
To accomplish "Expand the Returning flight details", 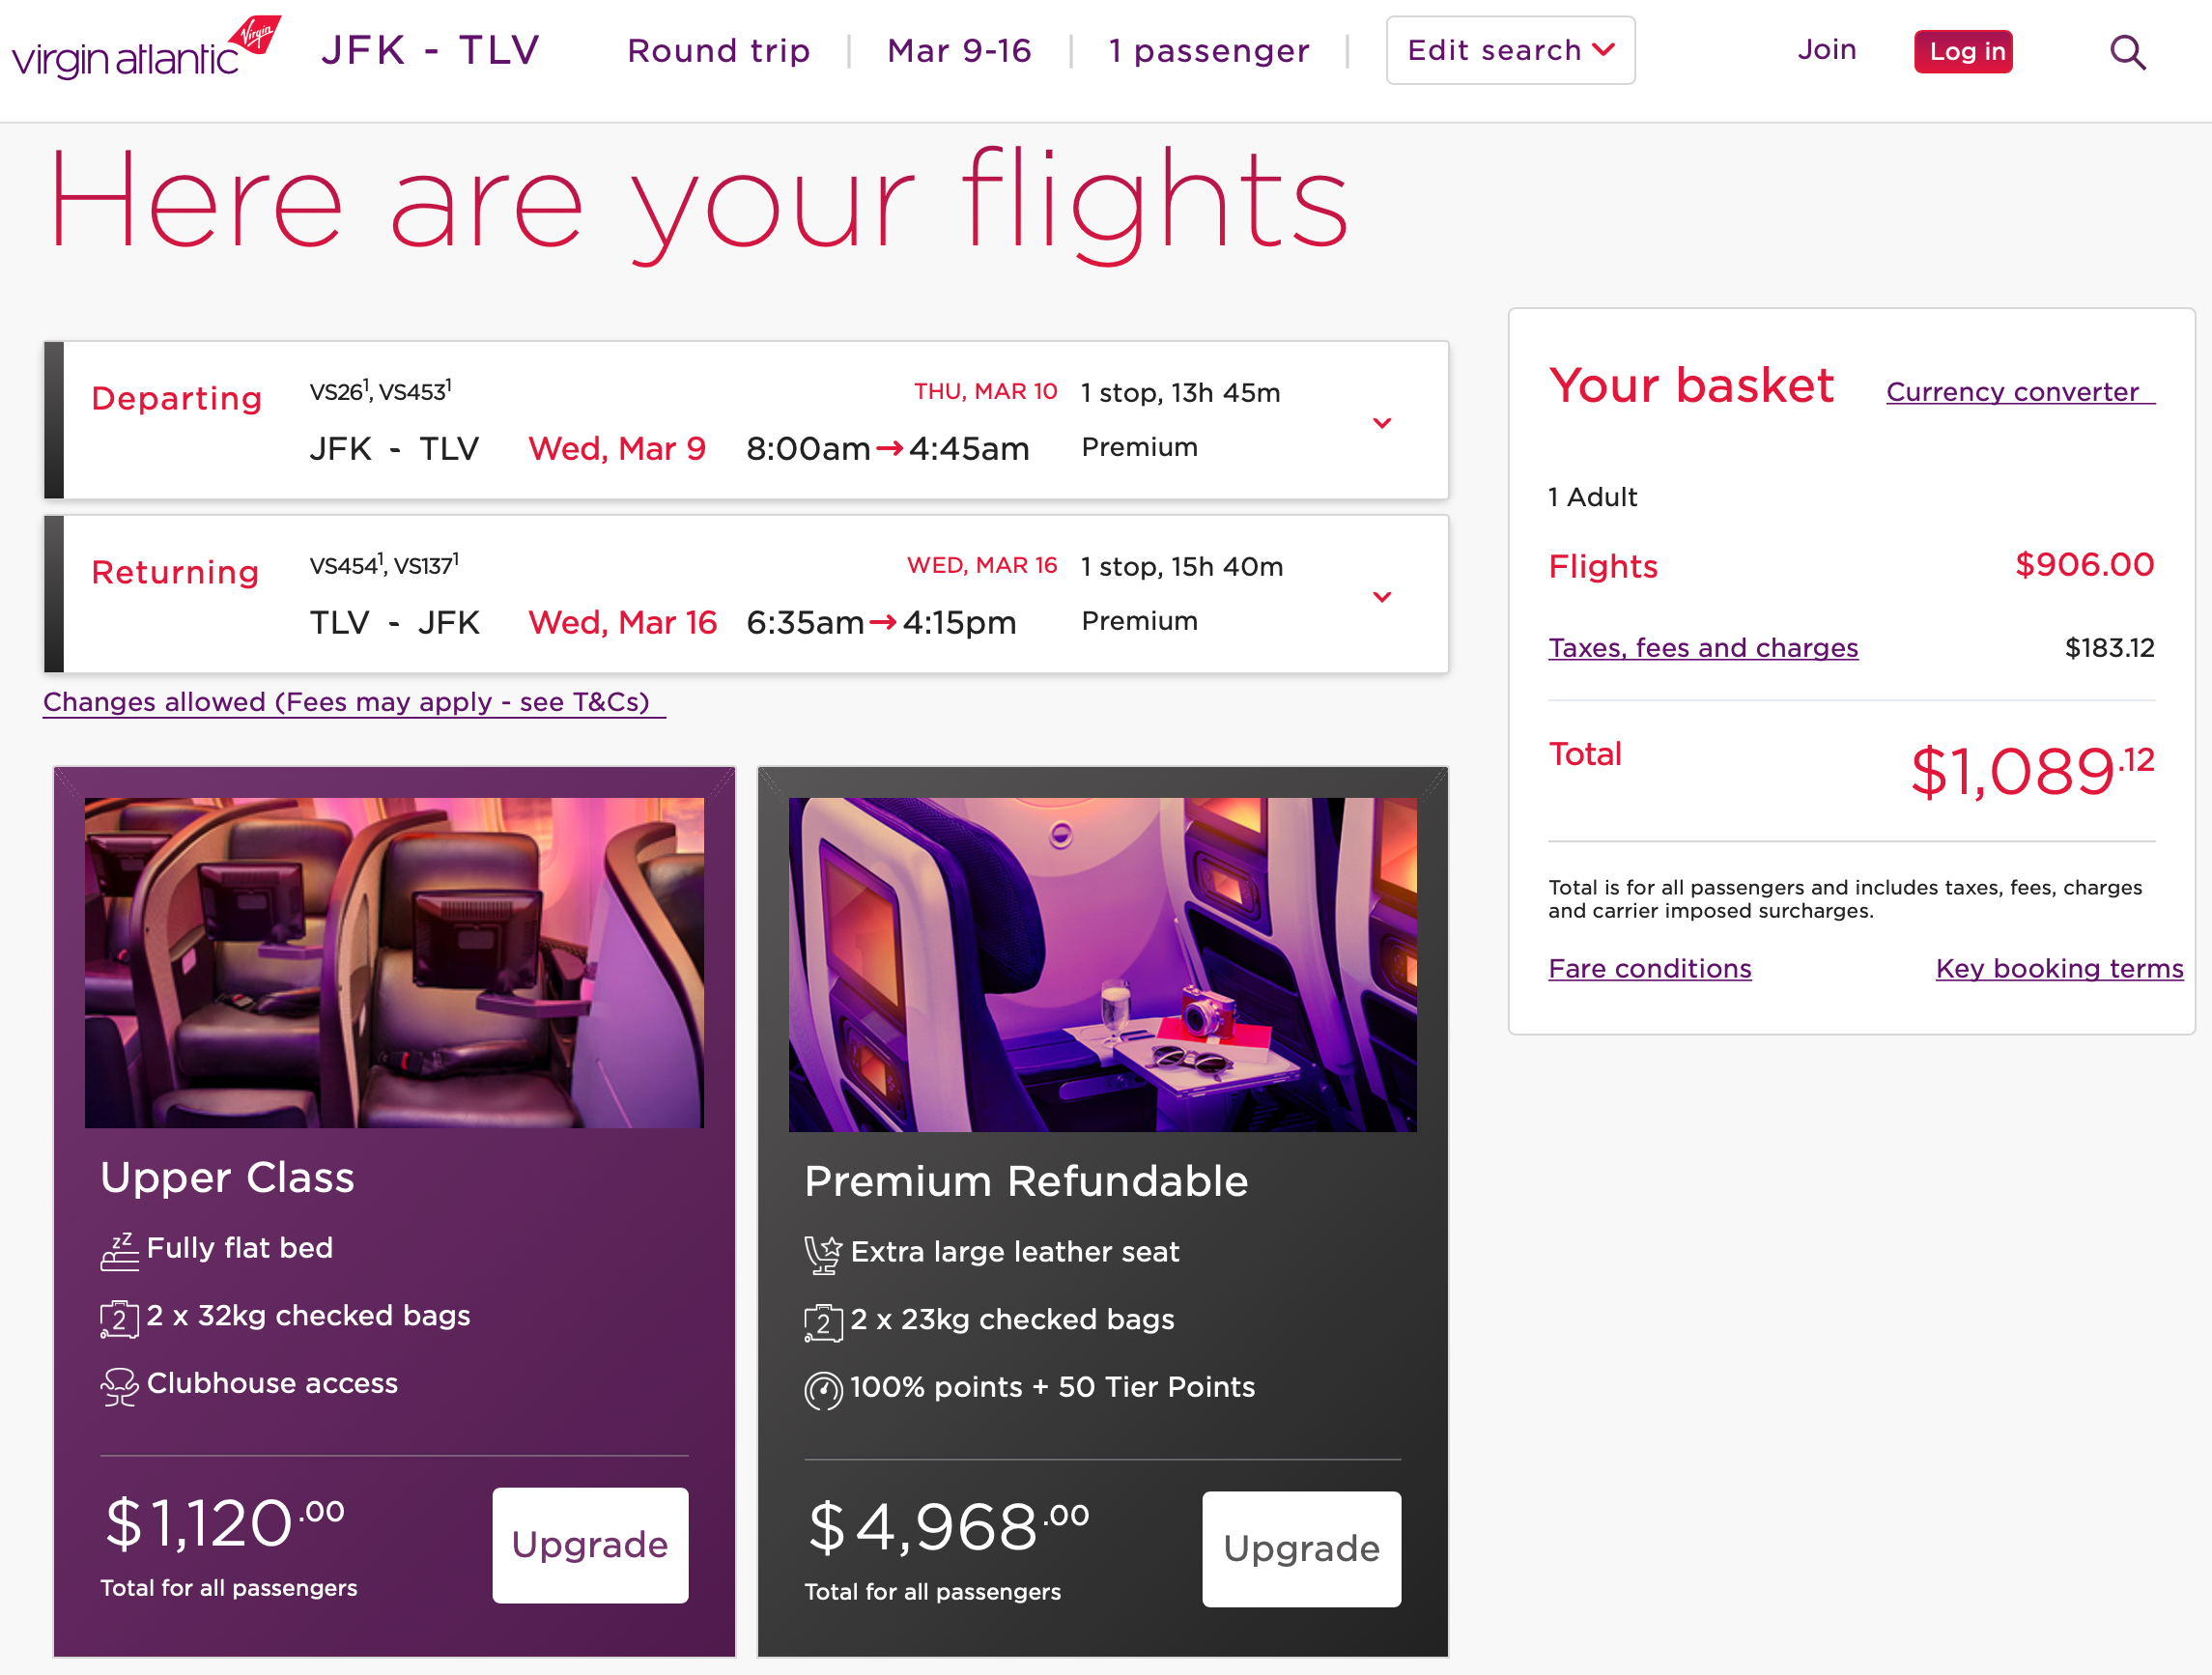I will [x=1383, y=596].
